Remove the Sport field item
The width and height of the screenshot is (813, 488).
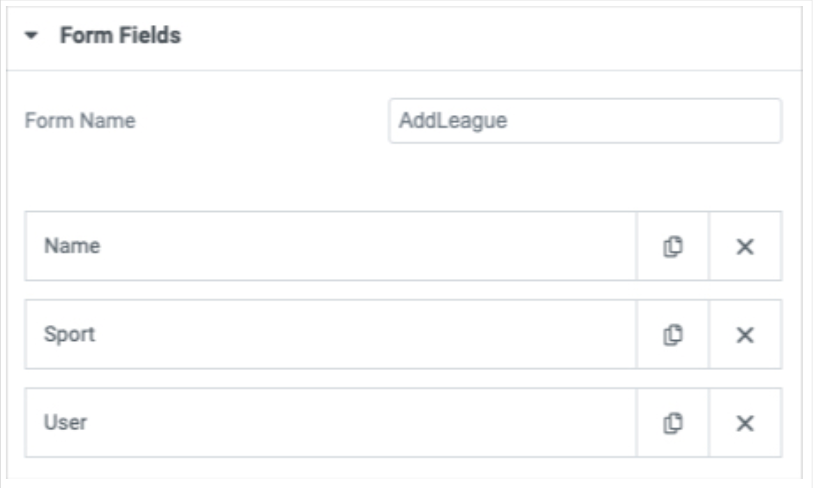(745, 334)
